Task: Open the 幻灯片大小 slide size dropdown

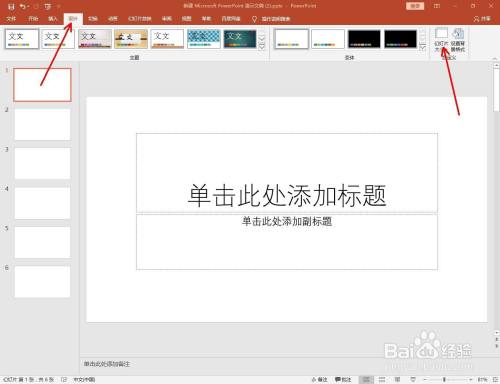Action: click(441, 40)
